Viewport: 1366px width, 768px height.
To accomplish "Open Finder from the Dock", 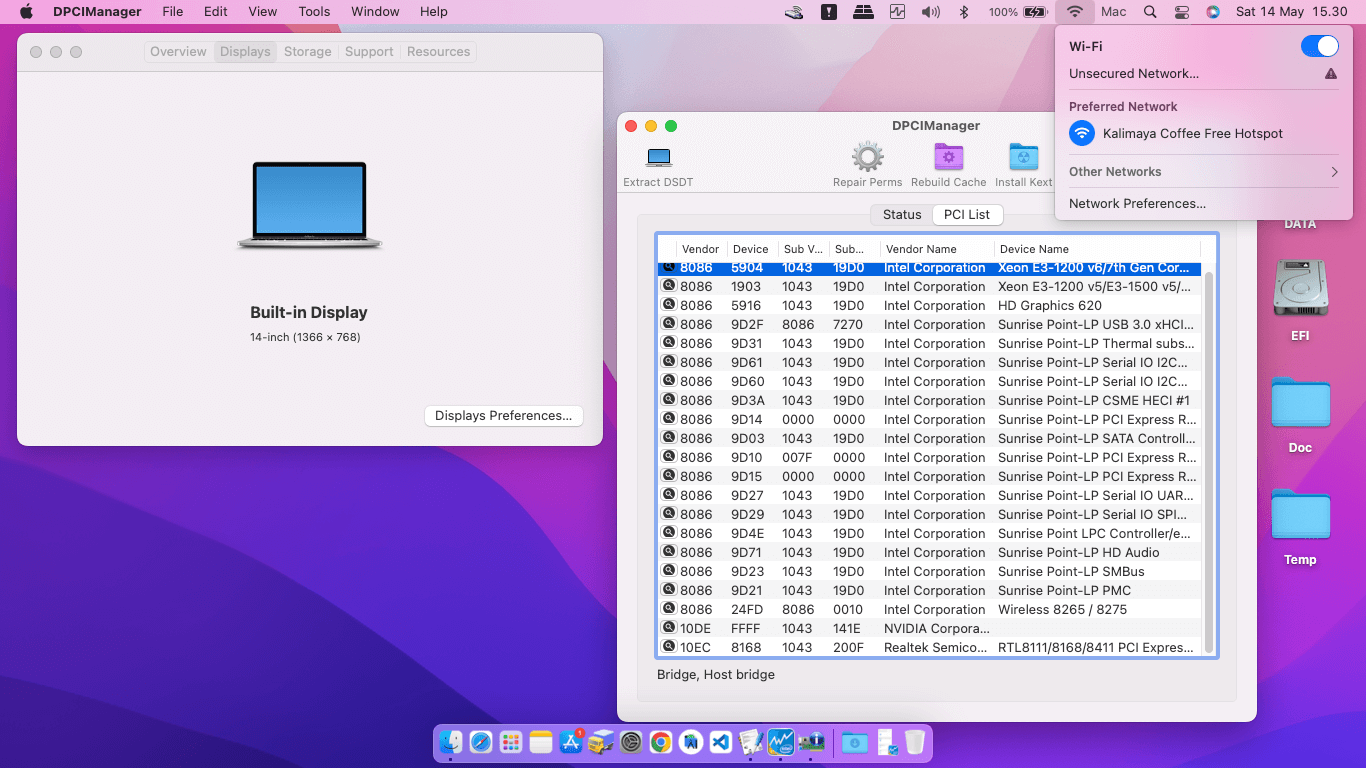I will coord(452,742).
